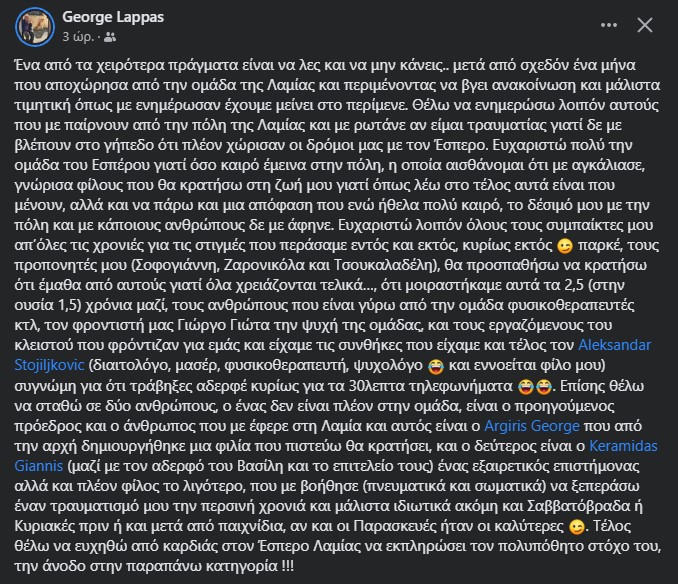This screenshot has width=678, height=584.
Task: Click the wink emoji before 'παρκέ'
Action: (x=565, y=246)
